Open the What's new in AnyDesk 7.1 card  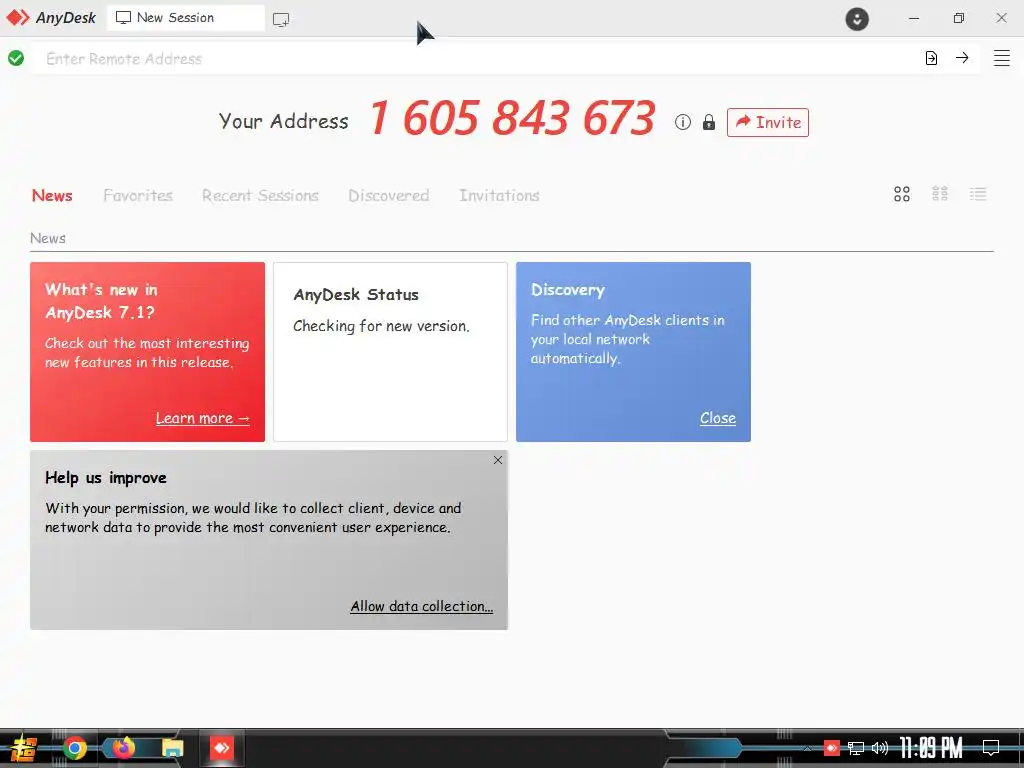[x=148, y=352]
